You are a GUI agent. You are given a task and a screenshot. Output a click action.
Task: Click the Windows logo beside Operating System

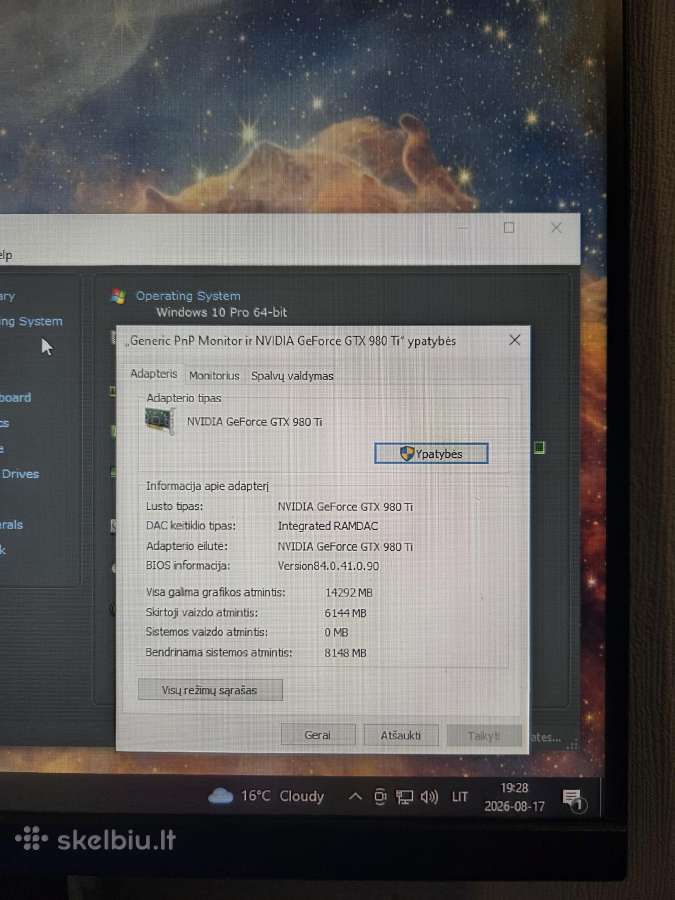pyautogui.click(x=118, y=296)
